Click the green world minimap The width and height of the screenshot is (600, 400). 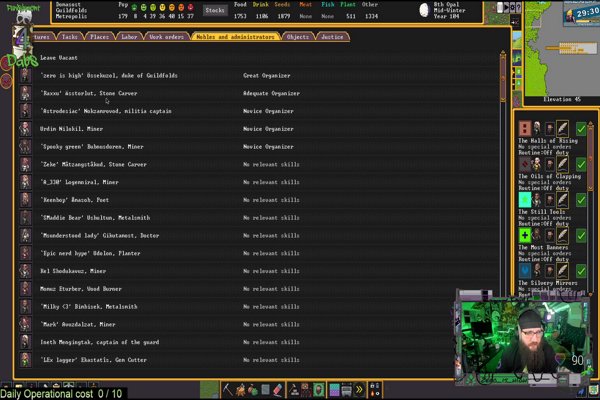(562, 48)
